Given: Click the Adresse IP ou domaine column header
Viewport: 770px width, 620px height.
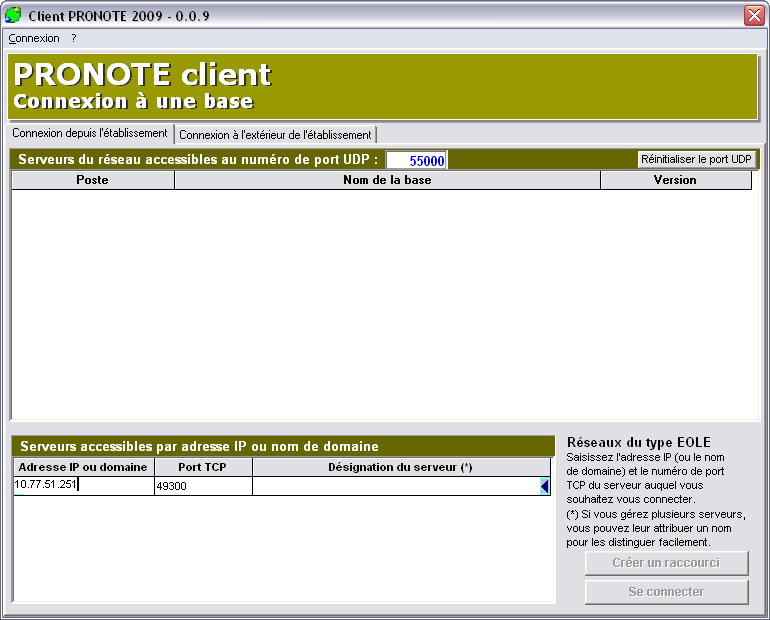Looking at the screenshot, I should [83, 467].
